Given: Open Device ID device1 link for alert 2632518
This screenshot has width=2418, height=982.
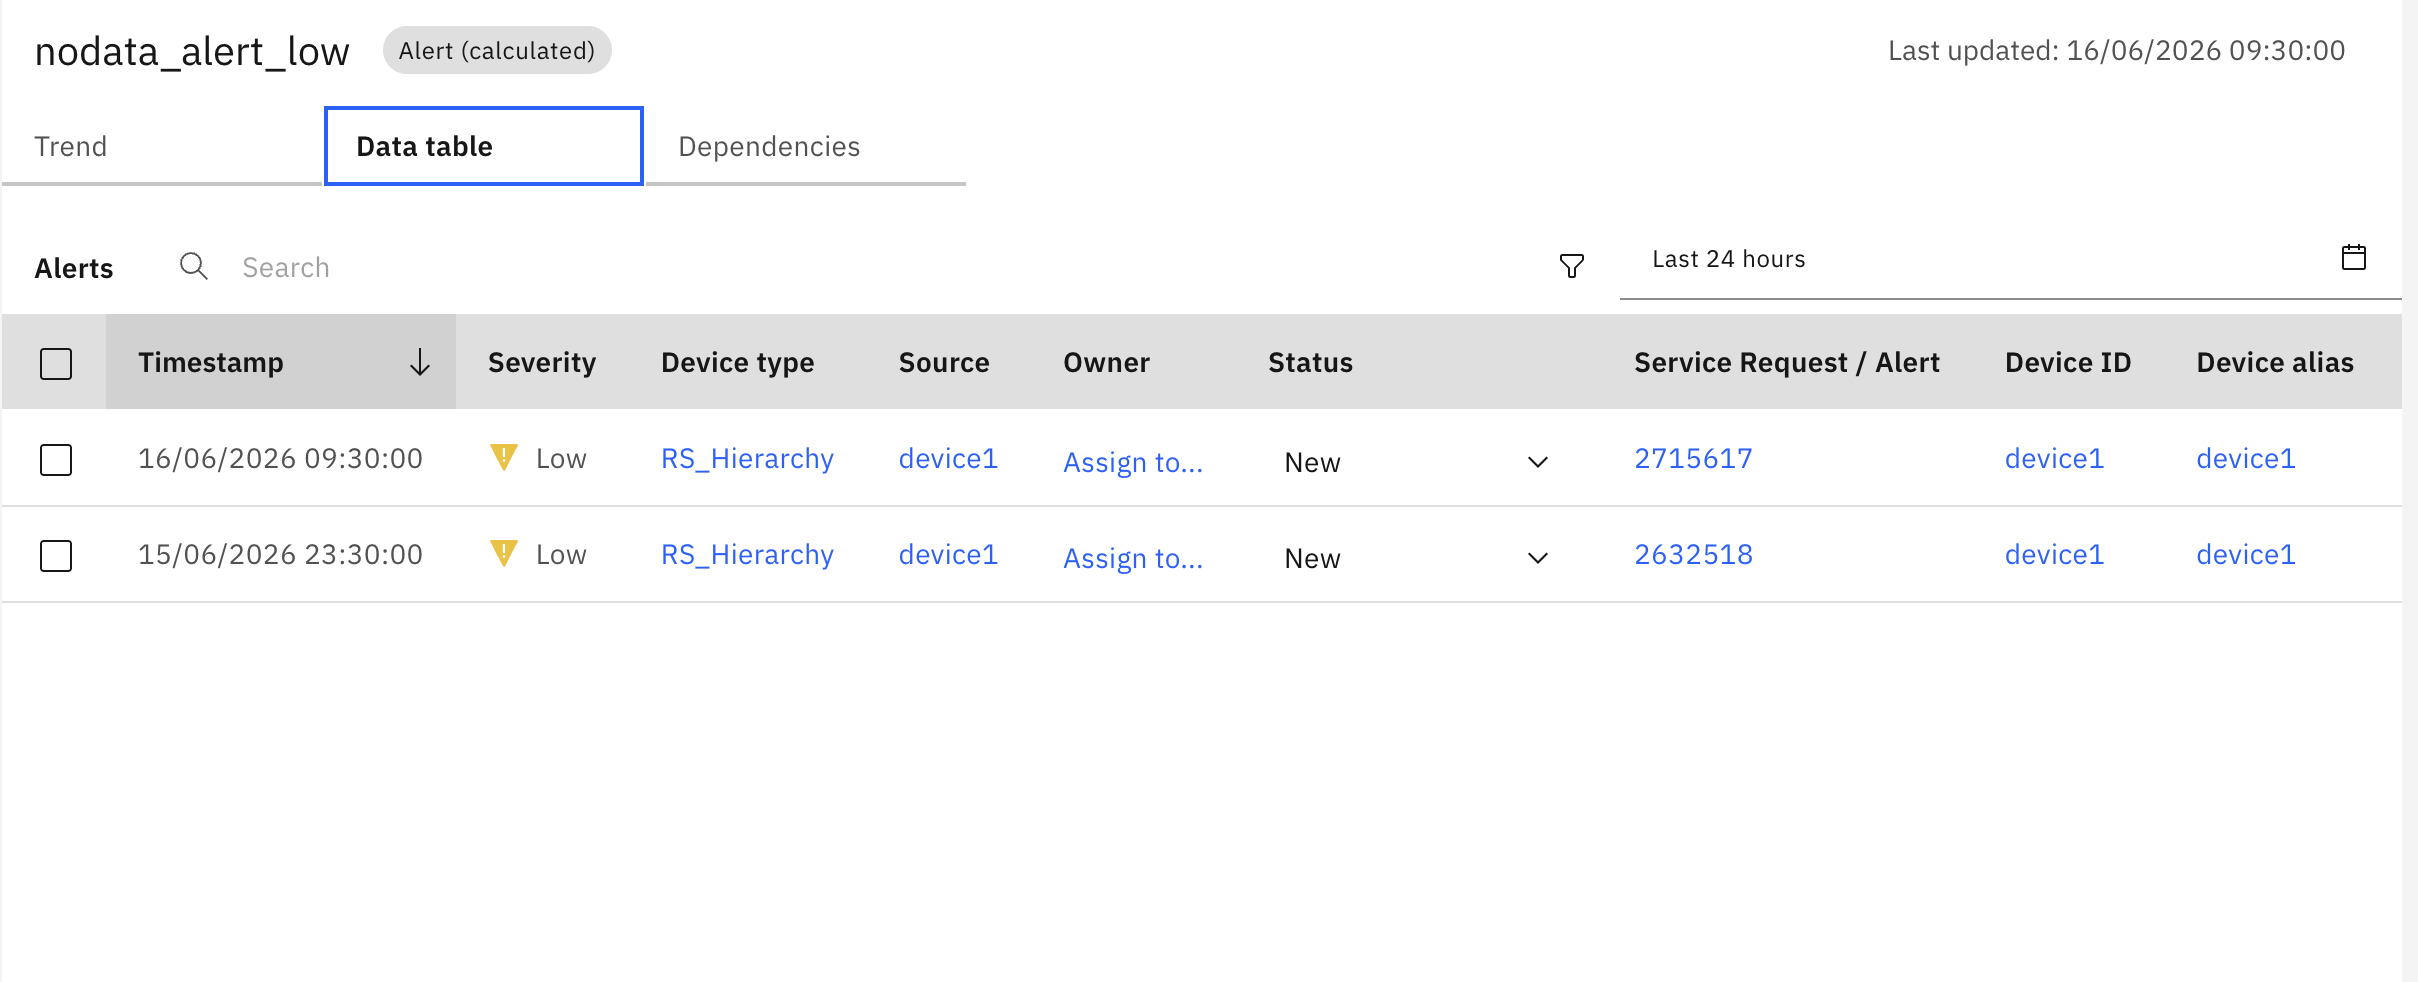Looking at the screenshot, I should (2054, 554).
